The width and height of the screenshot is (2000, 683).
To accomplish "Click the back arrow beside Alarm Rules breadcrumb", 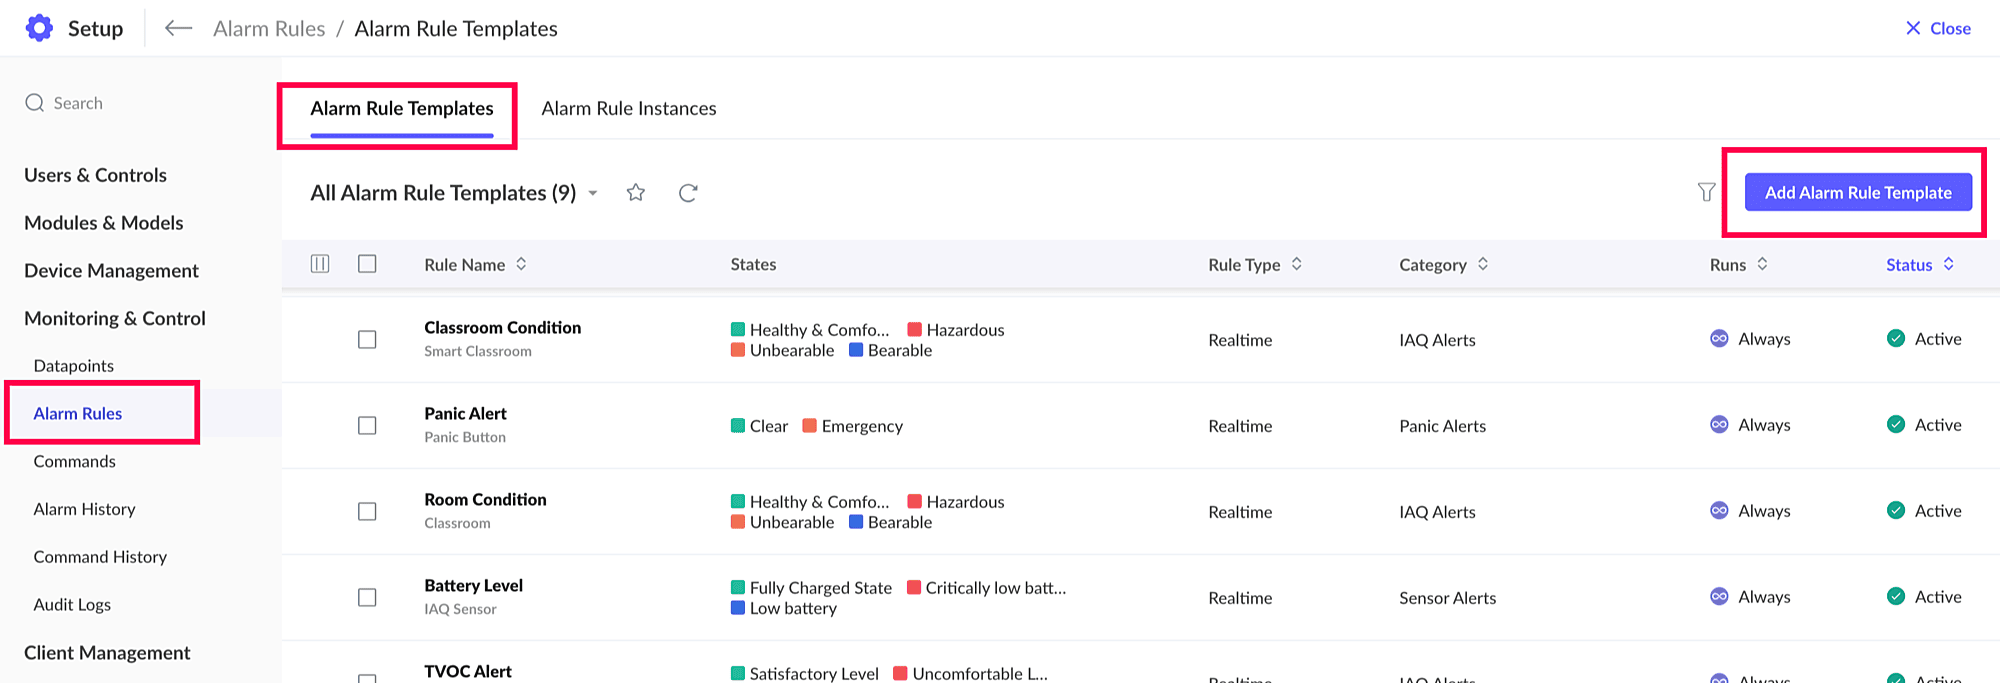I will (178, 28).
